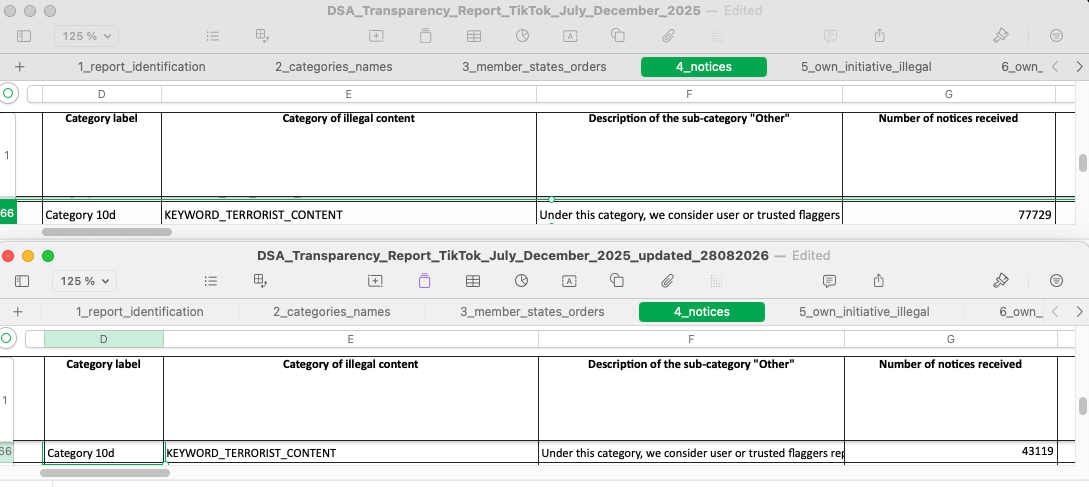Viewport: 1089px width, 487px height.
Task: Click horizontal scrollbar in updated_28082026 window
Action: click(105, 473)
